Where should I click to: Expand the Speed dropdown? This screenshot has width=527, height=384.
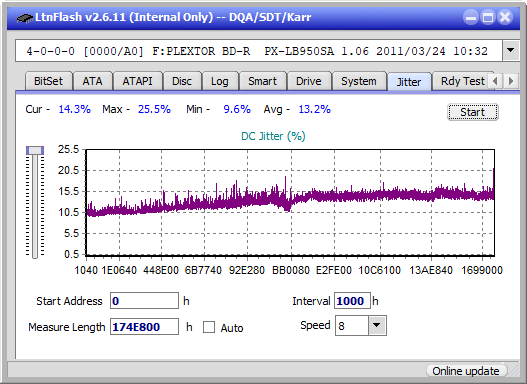377,326
